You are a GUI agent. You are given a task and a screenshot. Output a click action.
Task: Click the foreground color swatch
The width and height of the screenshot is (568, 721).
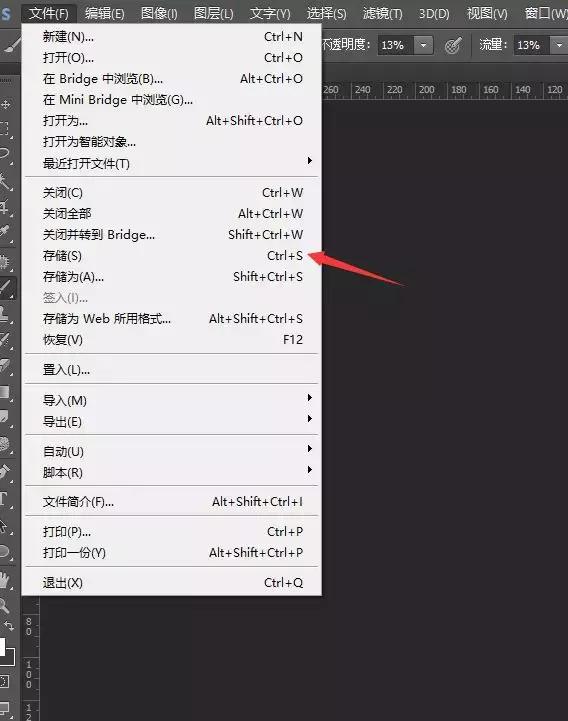point(2,647)
